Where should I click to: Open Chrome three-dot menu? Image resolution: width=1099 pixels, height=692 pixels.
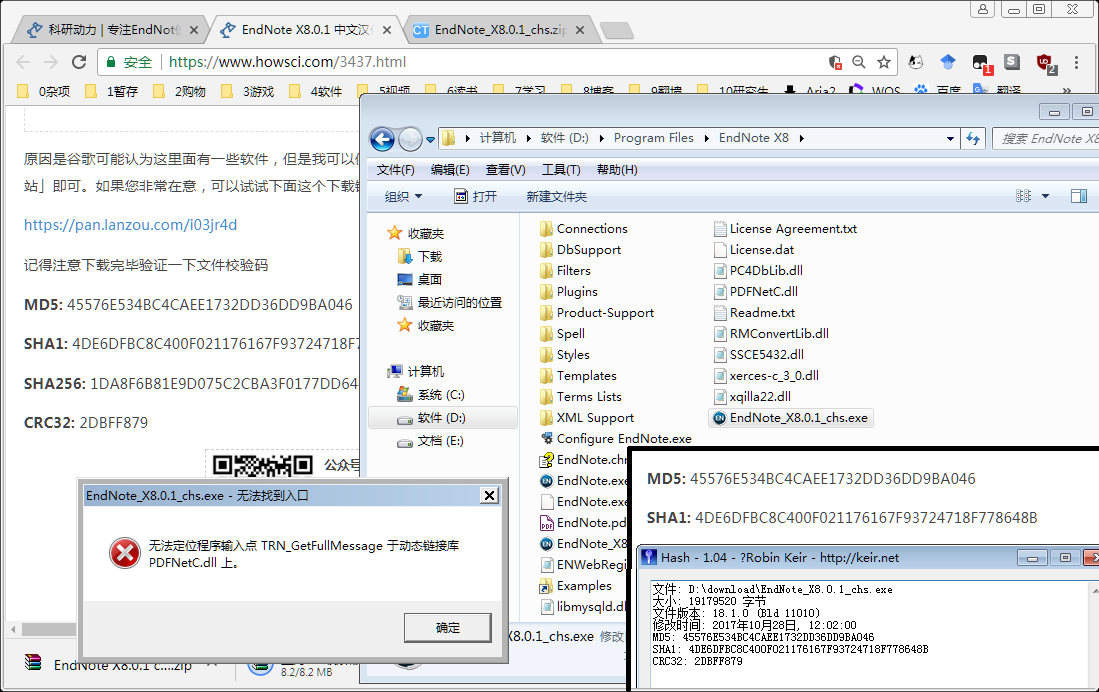click(1077, 62)
